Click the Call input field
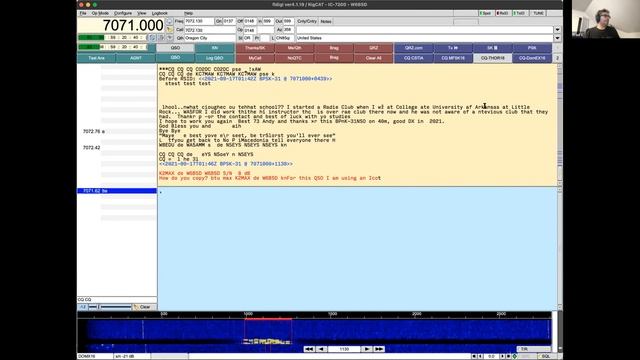The width and height of the screenshot is (640, 360). pos(210,30)
